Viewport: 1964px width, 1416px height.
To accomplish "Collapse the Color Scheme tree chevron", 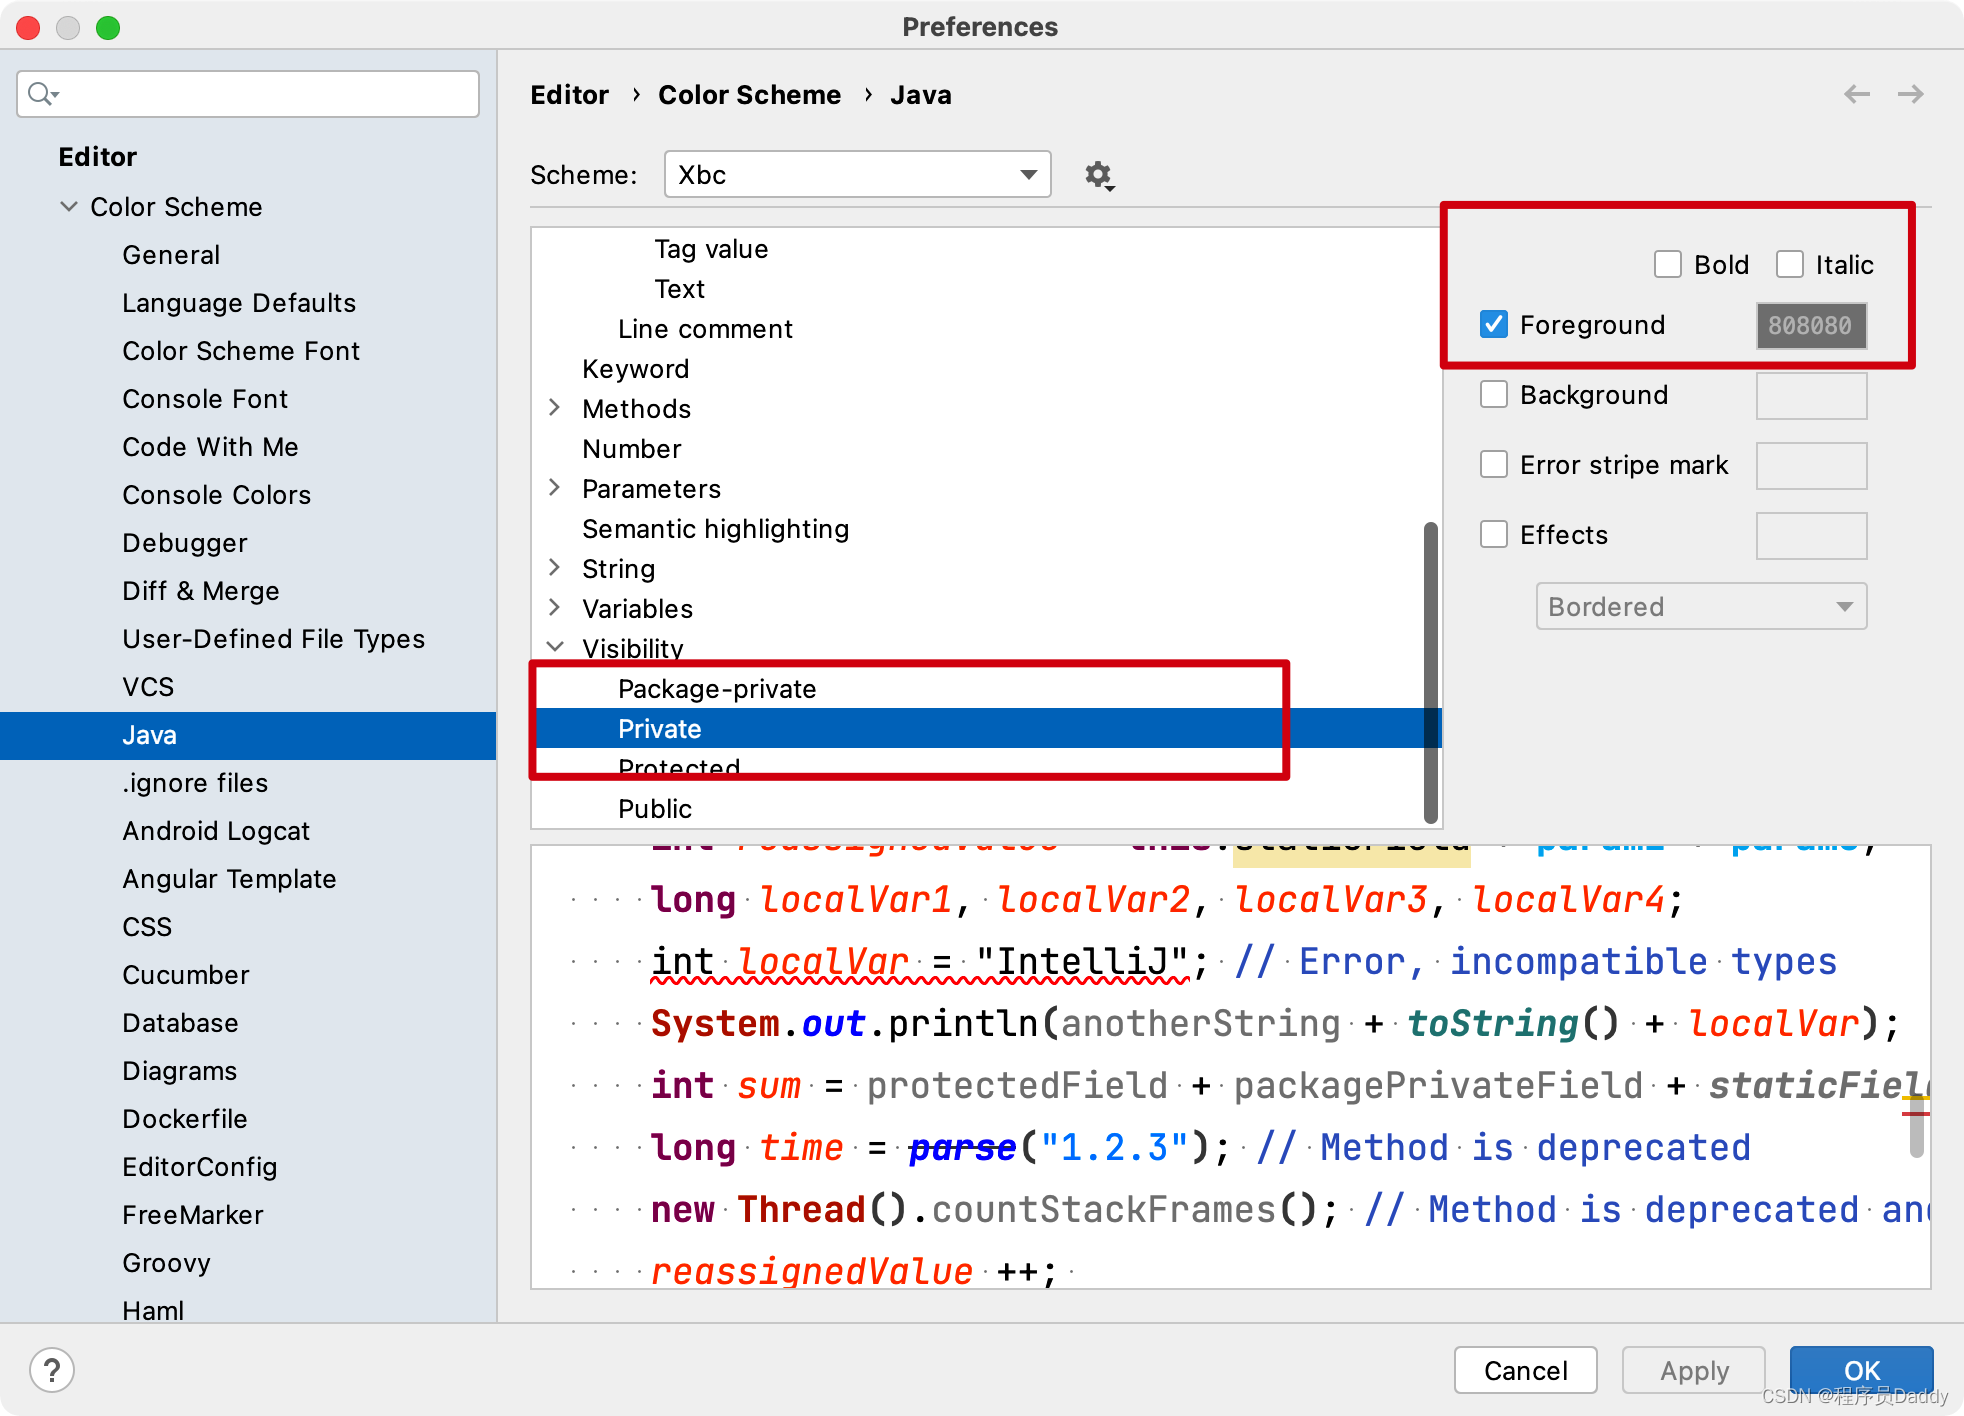I will click(69, 207).
